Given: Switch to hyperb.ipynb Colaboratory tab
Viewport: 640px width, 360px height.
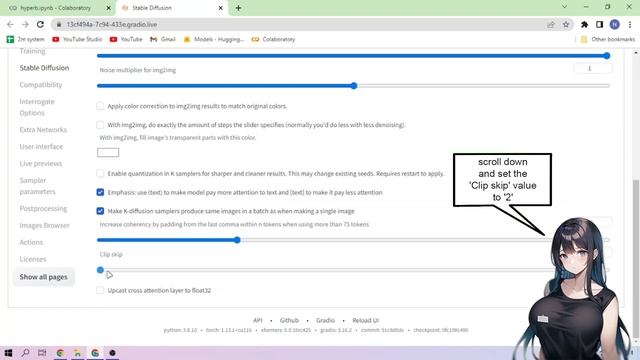Looking at the screenshot, I should point(55,8).
